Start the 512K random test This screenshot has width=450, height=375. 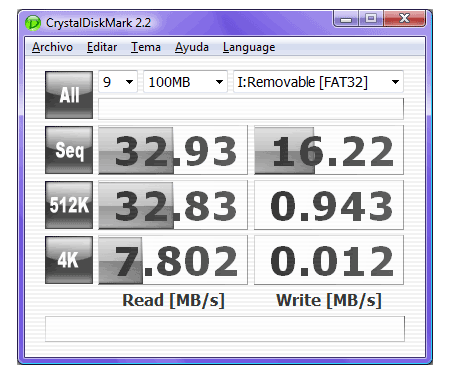tap(69, 205)
